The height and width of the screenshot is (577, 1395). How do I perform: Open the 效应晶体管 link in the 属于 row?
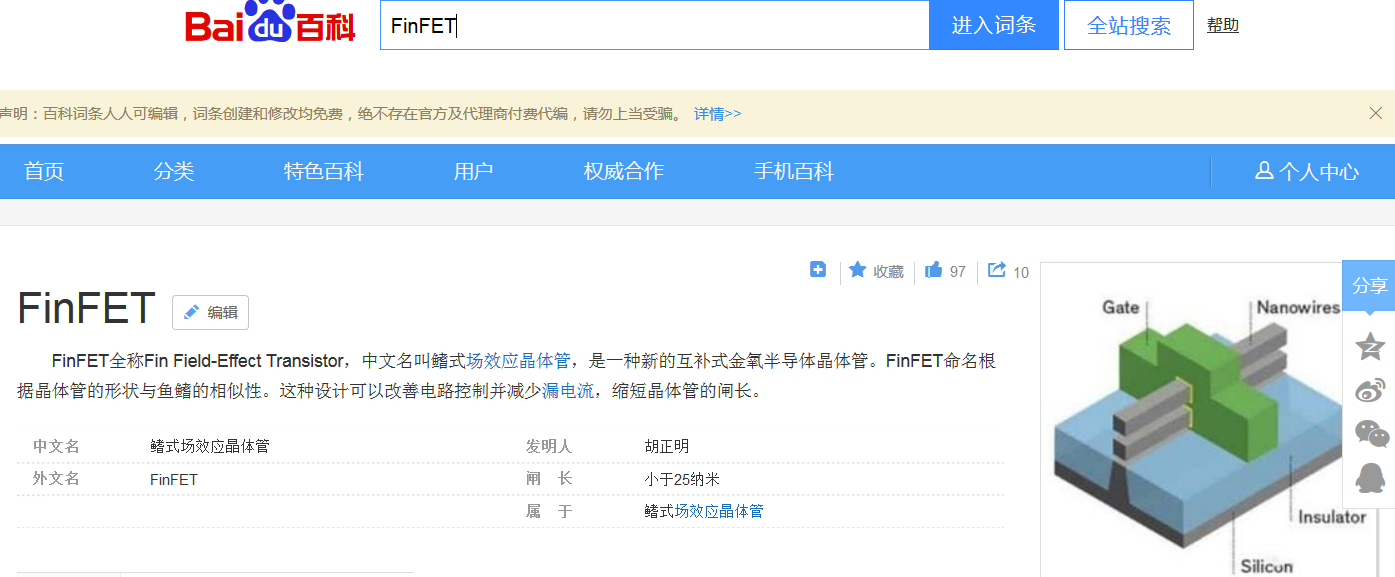(718, 511)
